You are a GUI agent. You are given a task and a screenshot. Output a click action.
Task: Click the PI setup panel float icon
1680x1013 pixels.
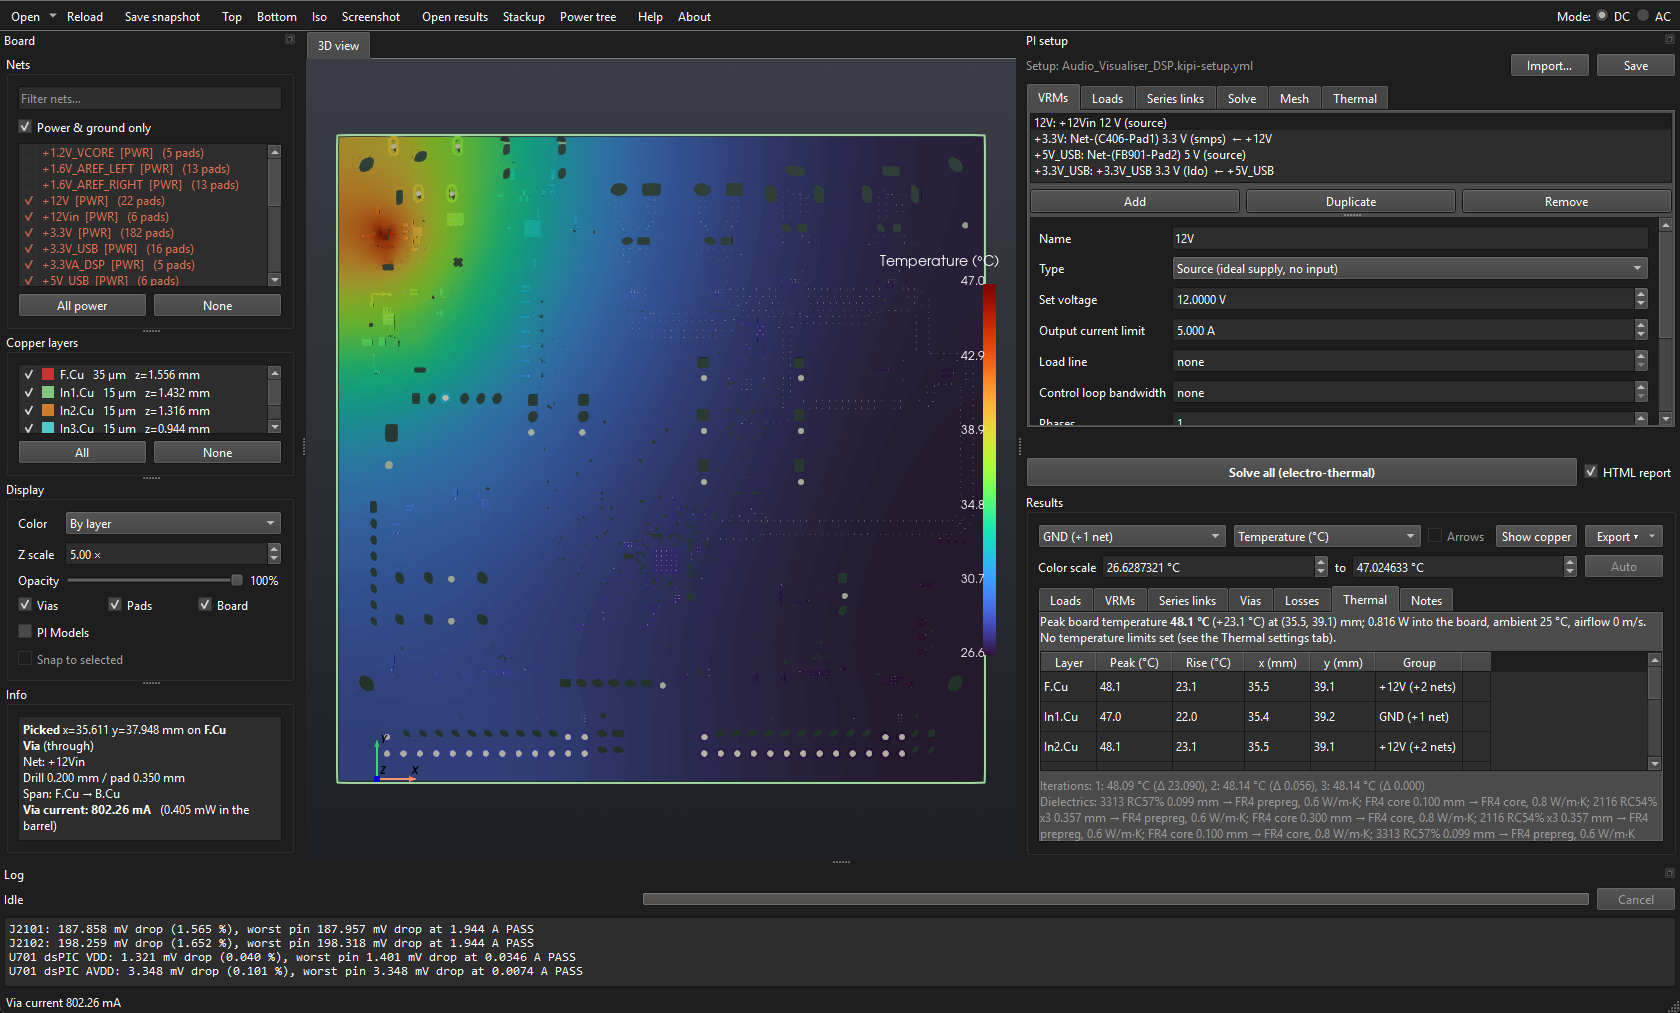point(1669,40)
